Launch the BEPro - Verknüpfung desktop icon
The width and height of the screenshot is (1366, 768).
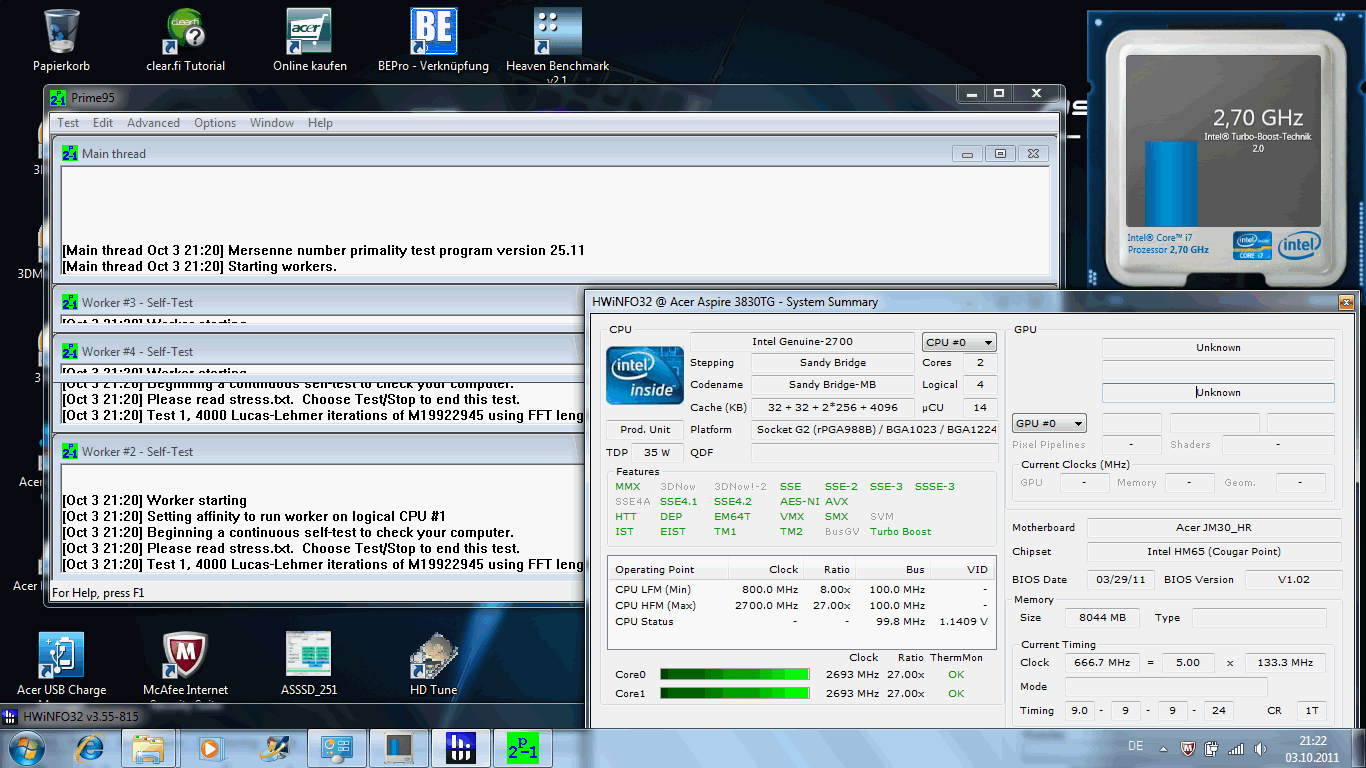coord(433,40)
